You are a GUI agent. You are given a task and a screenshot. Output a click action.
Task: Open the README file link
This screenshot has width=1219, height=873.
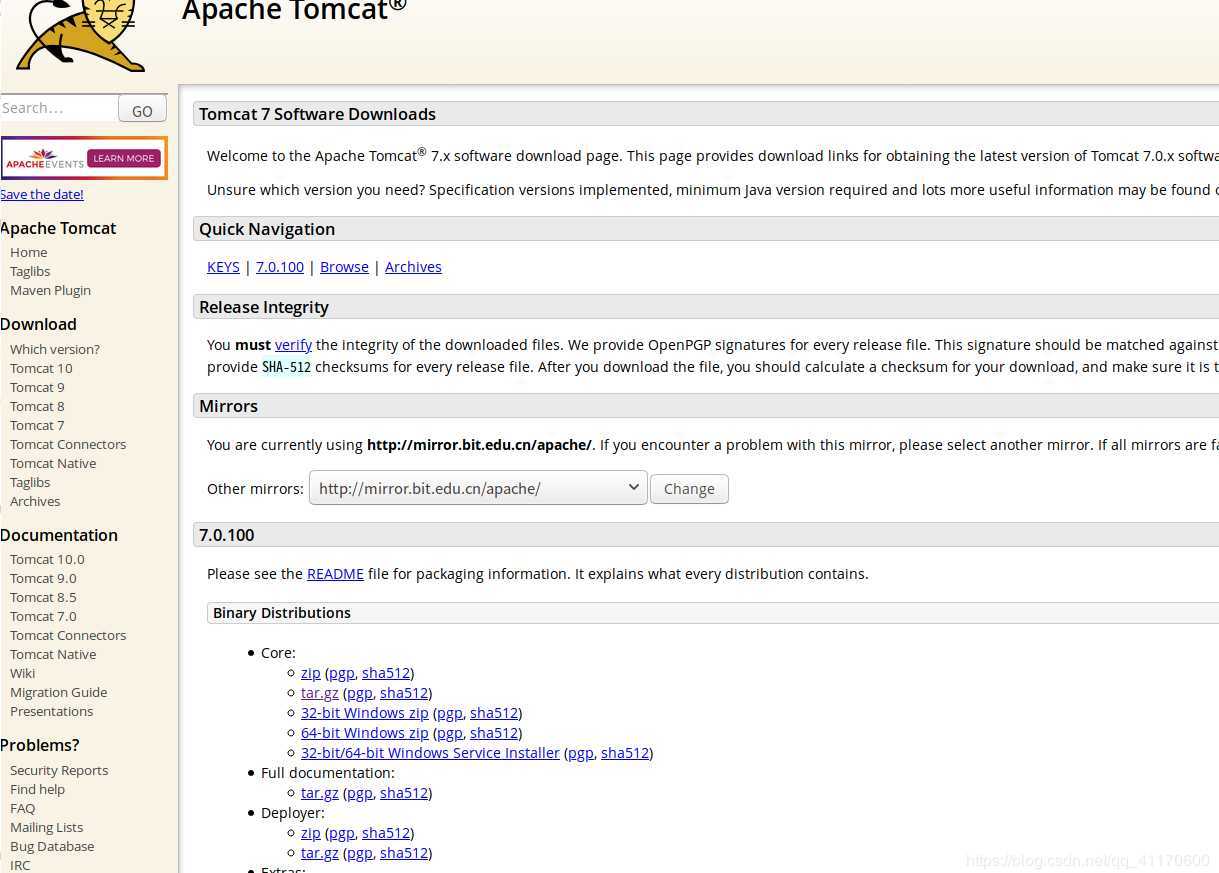tap(335, 574)
